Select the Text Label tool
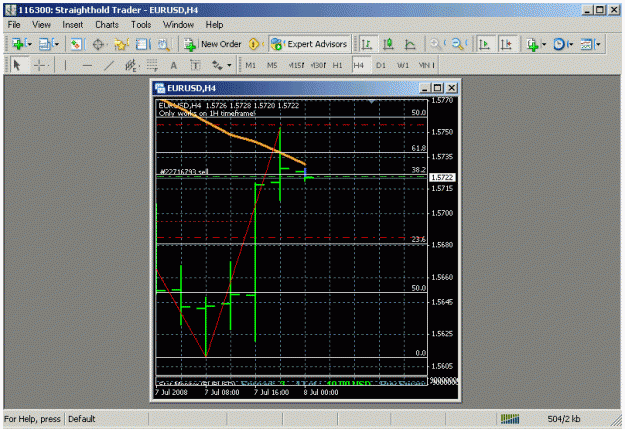Screen dimensions: 625x429 [x=195, y=65]
